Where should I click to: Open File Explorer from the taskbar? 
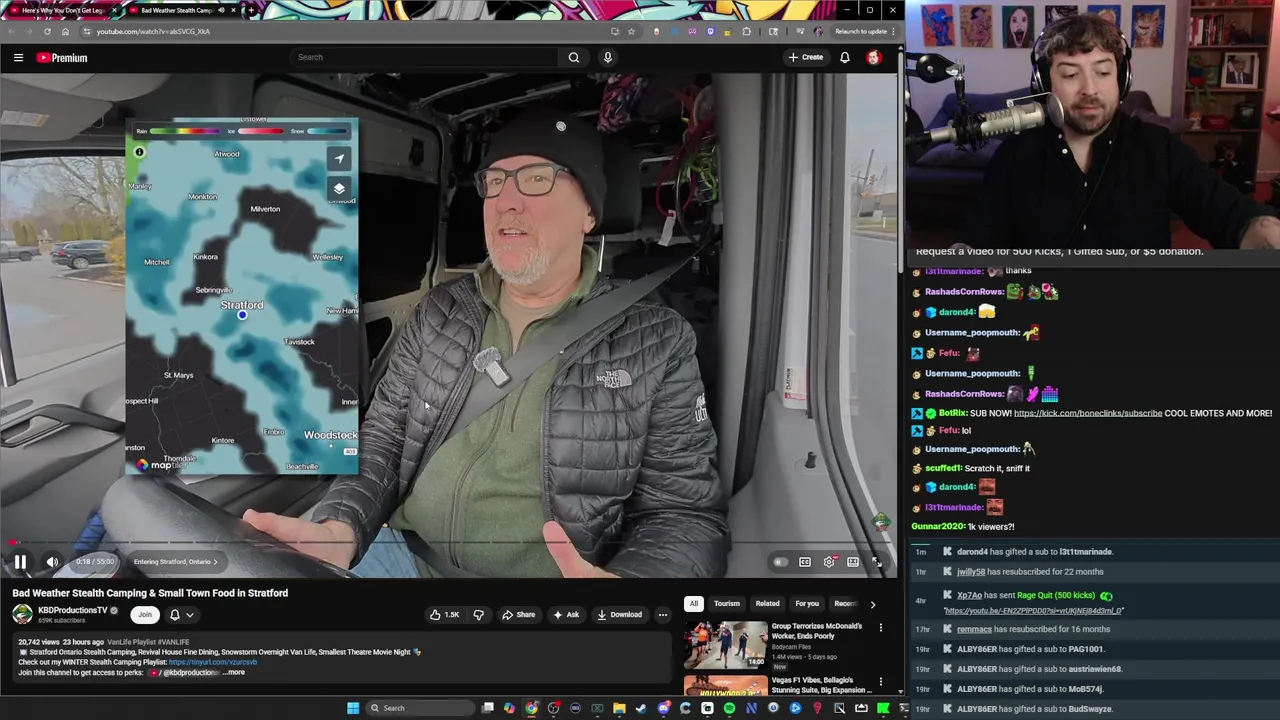pyautogui.click(x=619, y=708)
